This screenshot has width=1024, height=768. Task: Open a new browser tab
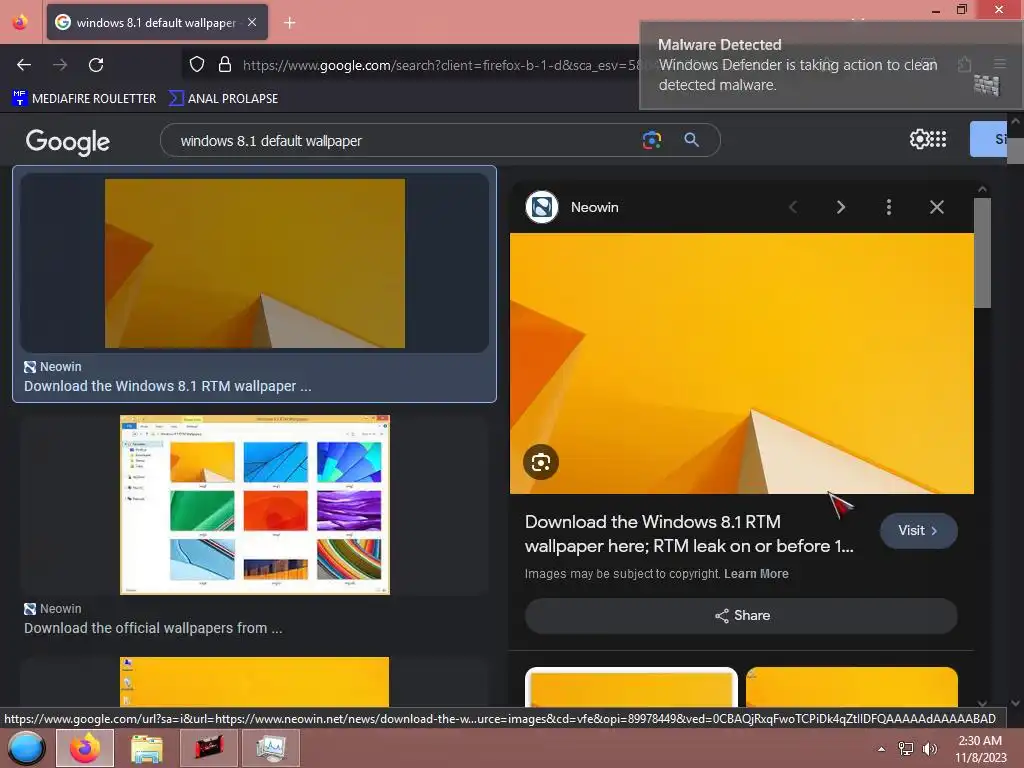pyautogui.click(x=290, y=23)
